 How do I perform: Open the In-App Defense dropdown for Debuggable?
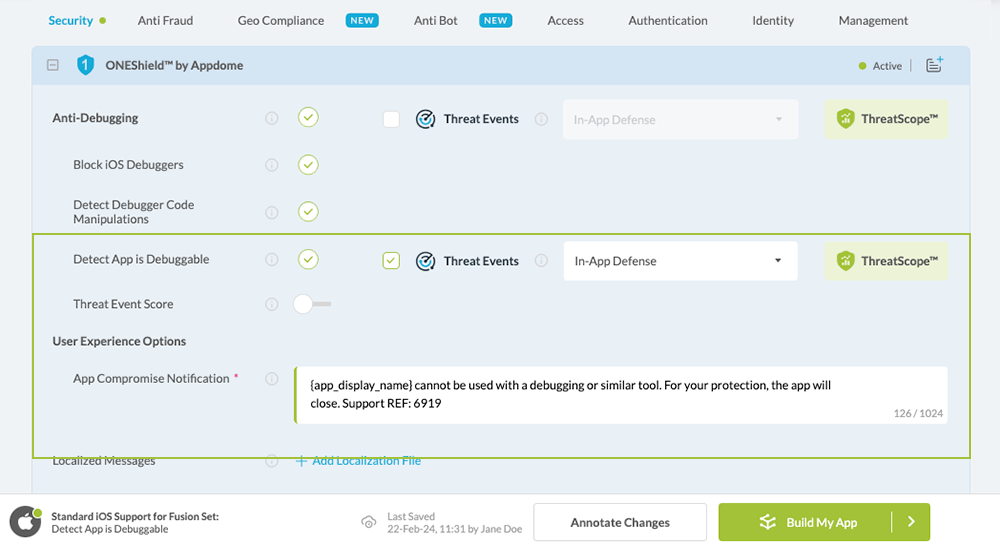click(680, 261)
